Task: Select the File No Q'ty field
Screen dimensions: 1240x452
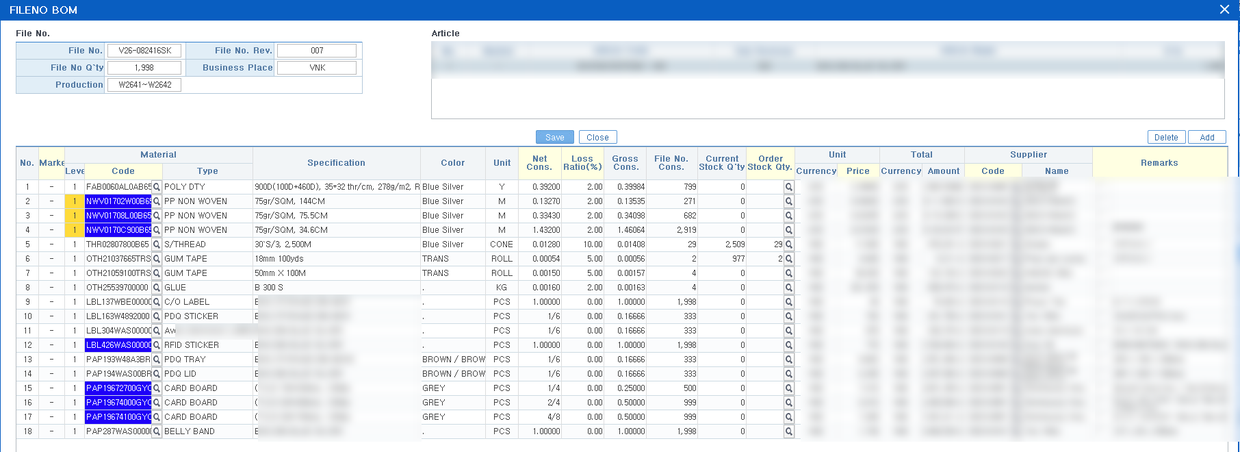Action: (x=144, y=68)
